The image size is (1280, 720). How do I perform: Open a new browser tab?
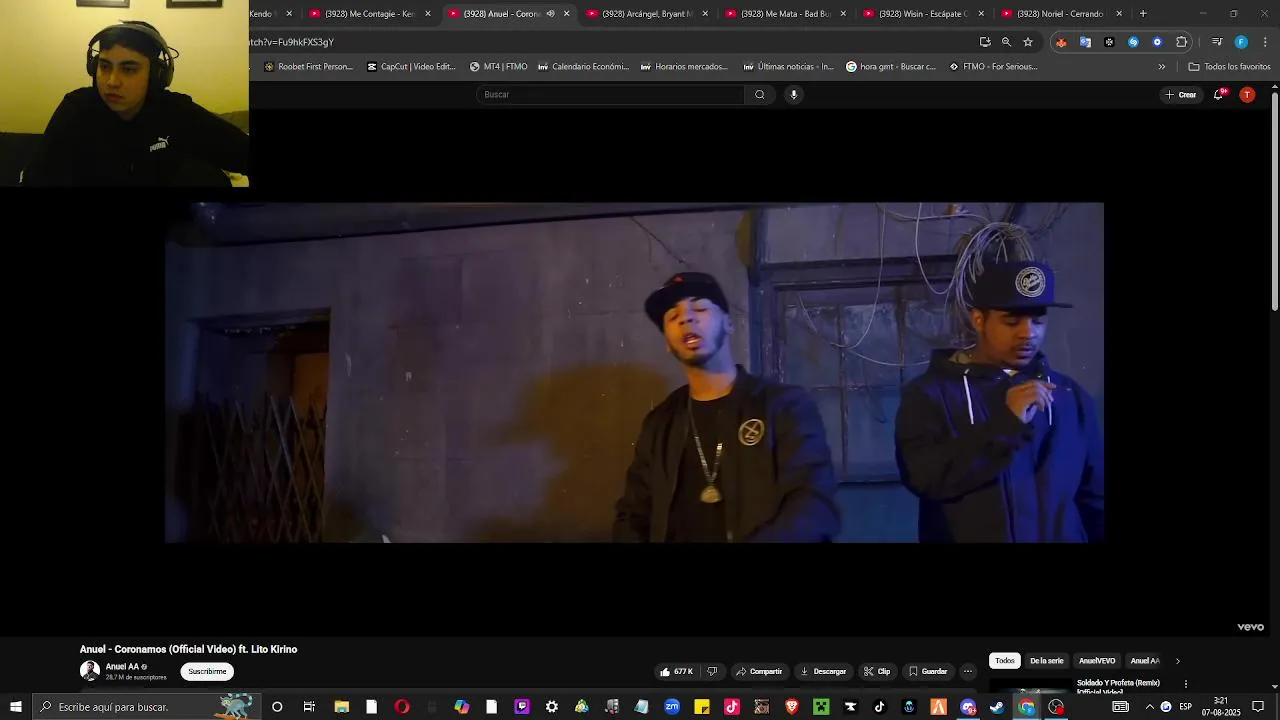[x=1143, y=14]
